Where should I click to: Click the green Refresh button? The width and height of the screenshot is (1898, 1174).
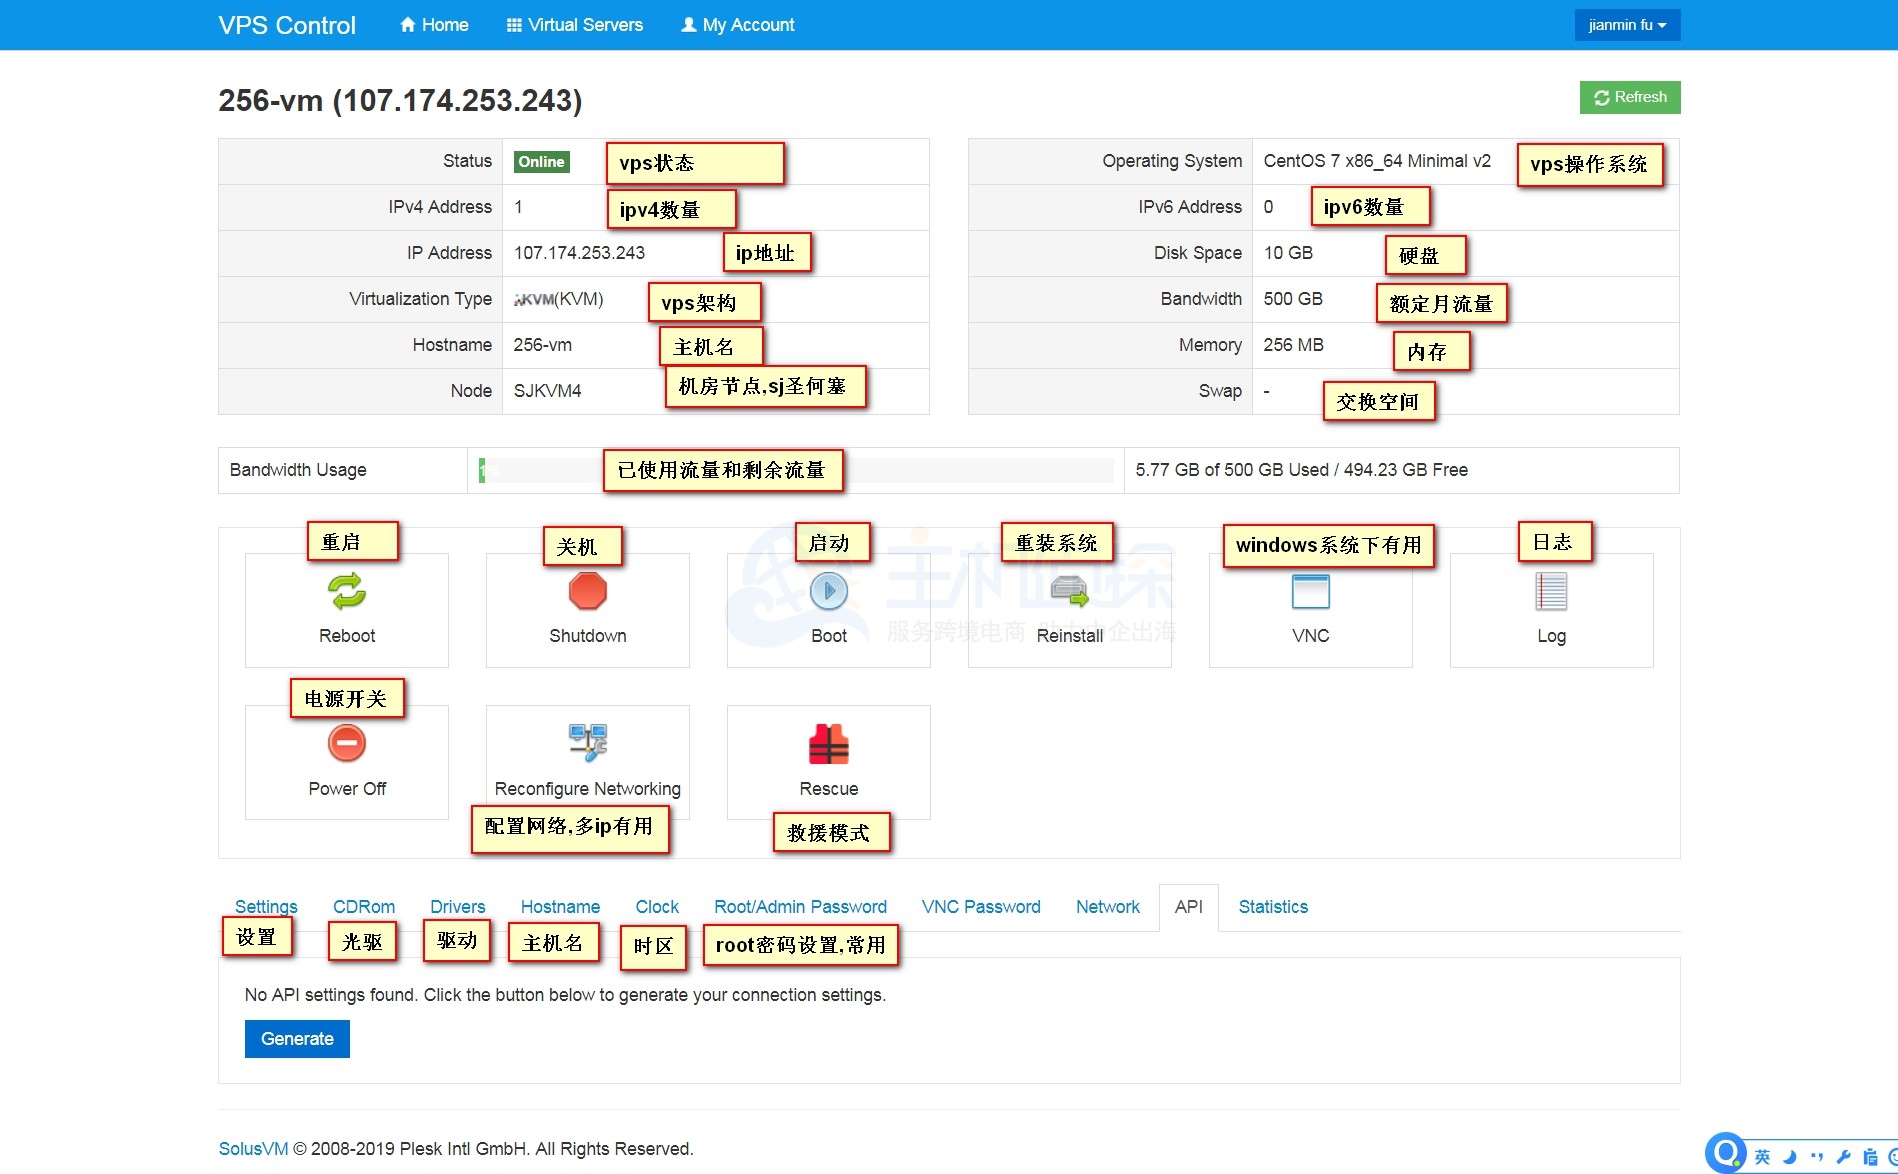point(1629,97)
